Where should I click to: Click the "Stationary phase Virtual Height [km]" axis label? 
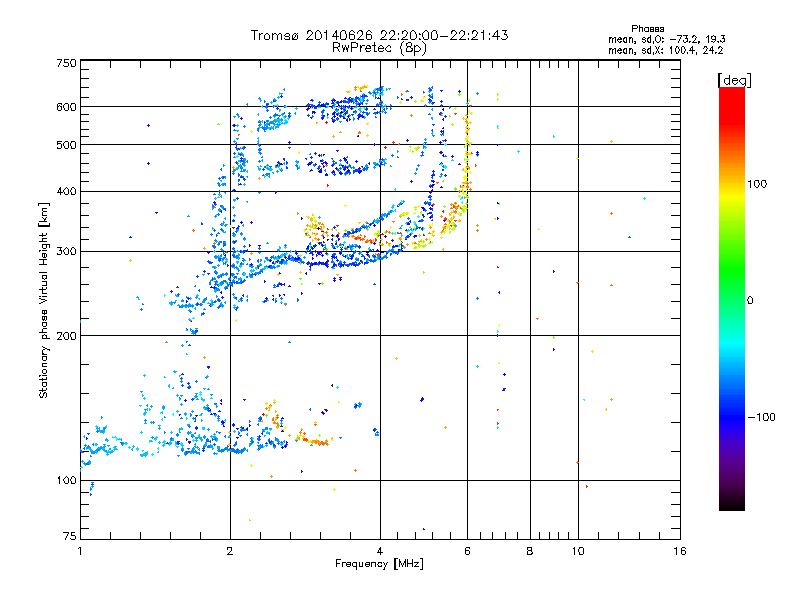coord(44,300)
